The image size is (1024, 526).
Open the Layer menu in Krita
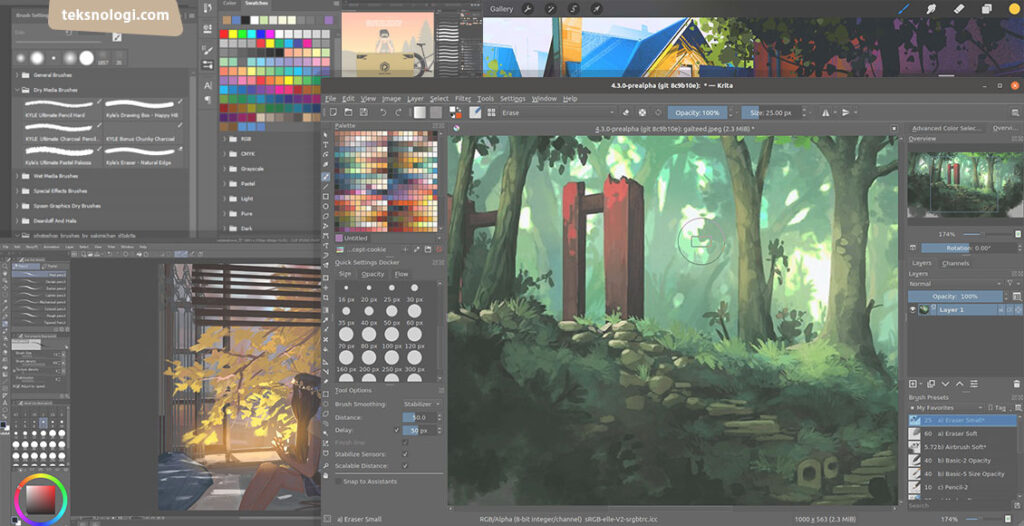point(415,99)
